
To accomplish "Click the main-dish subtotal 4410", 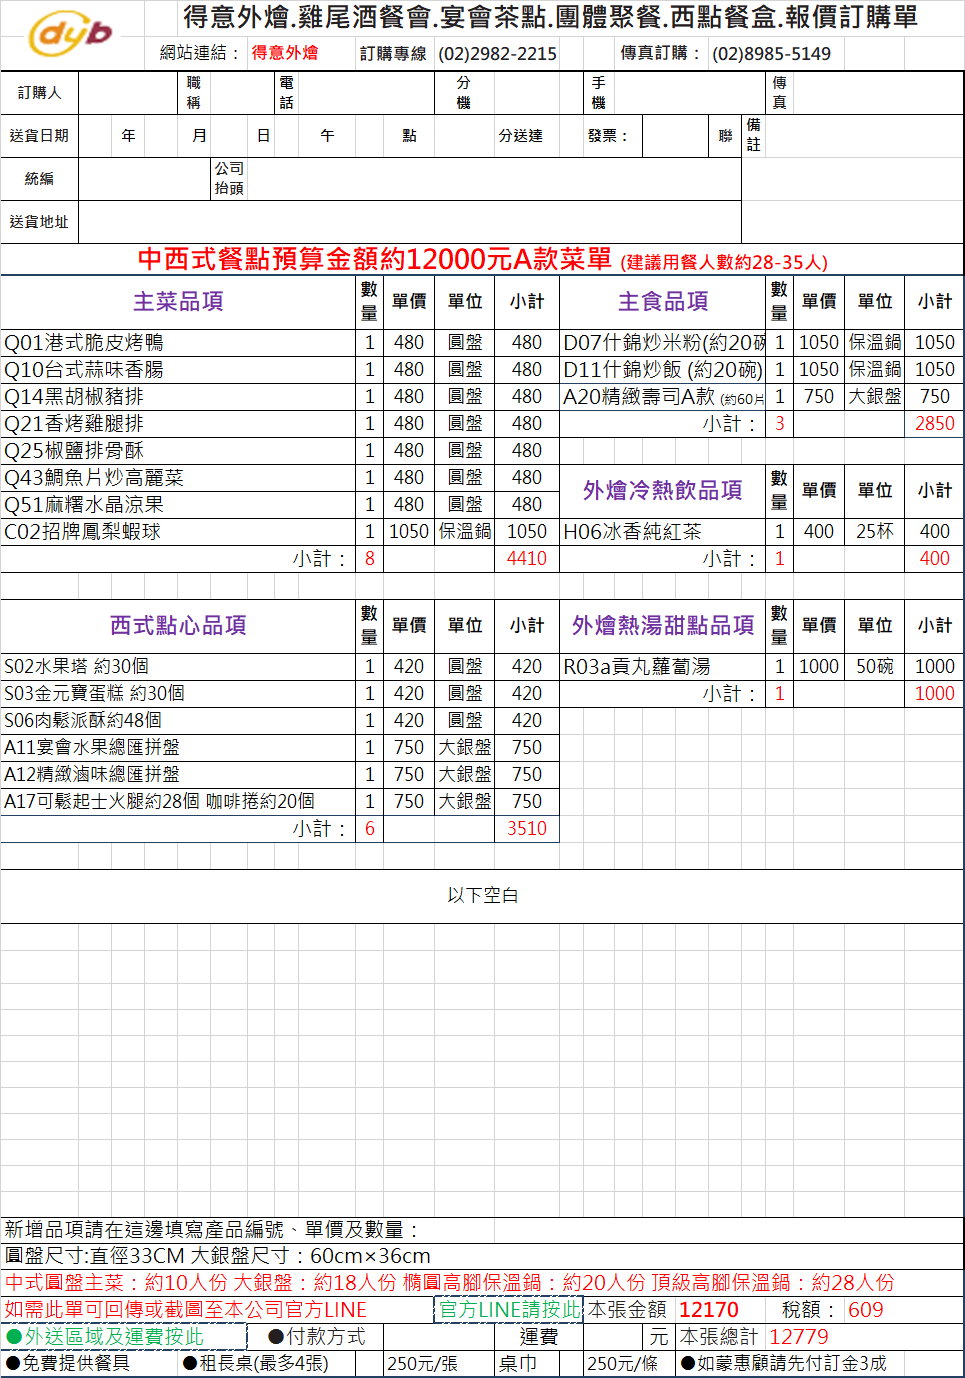I will coord(527,559).
